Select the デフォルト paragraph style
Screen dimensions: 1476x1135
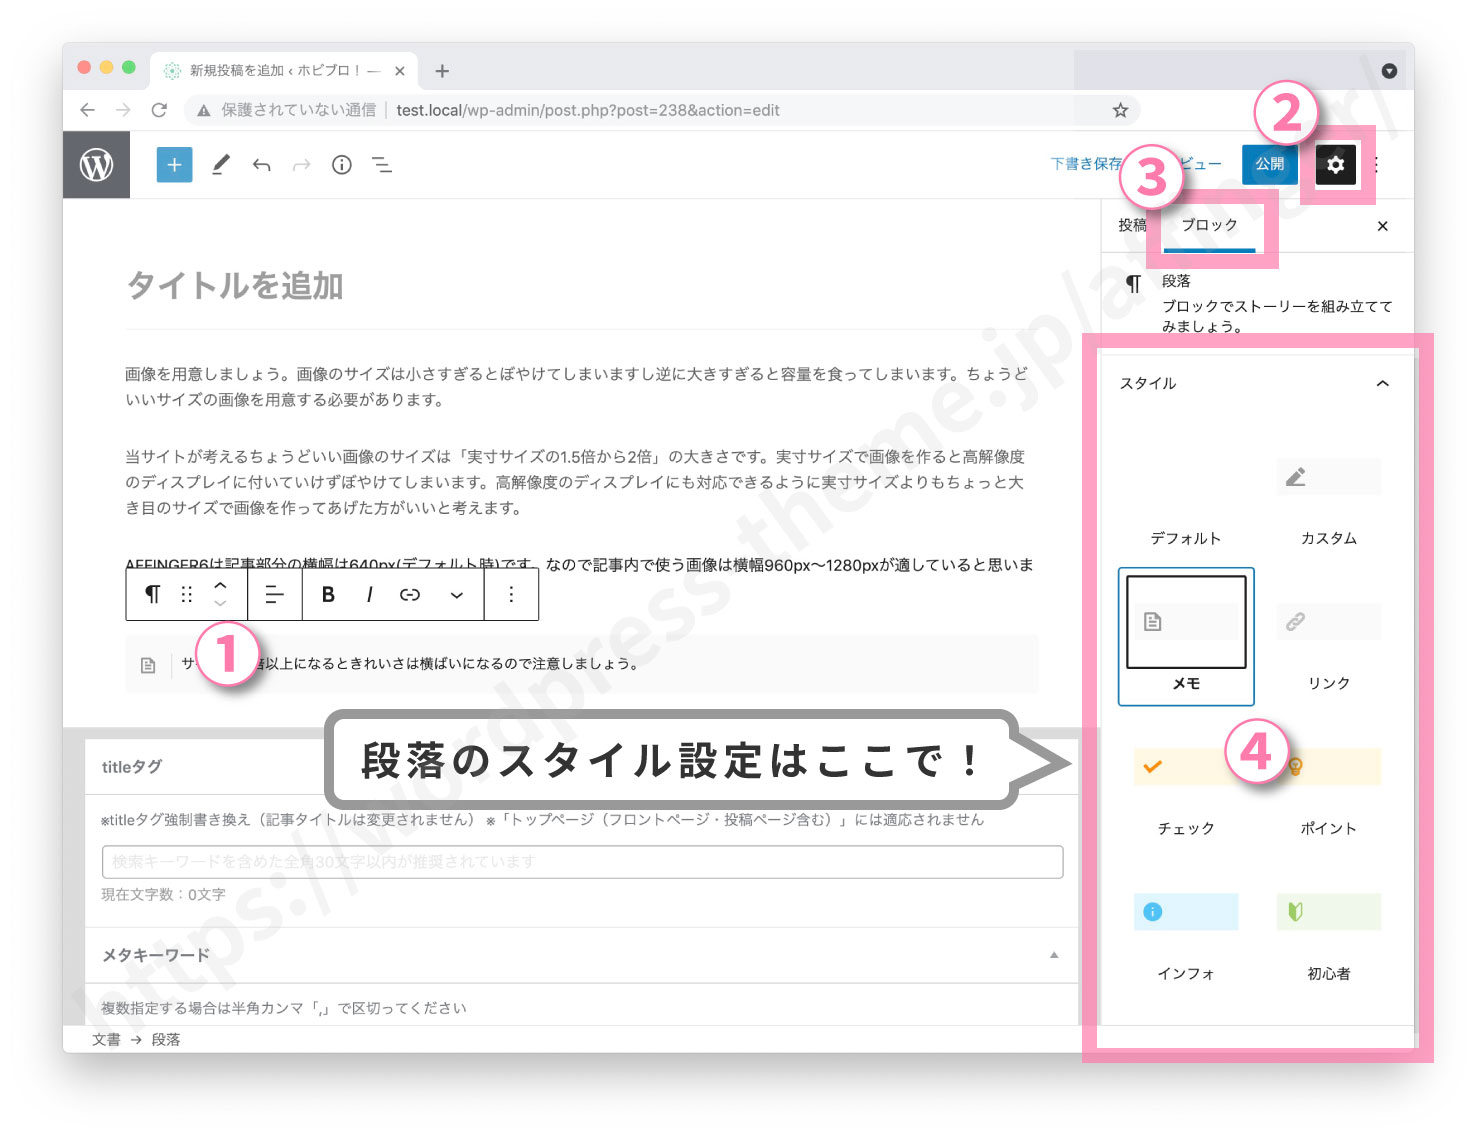pos(1186,494)
